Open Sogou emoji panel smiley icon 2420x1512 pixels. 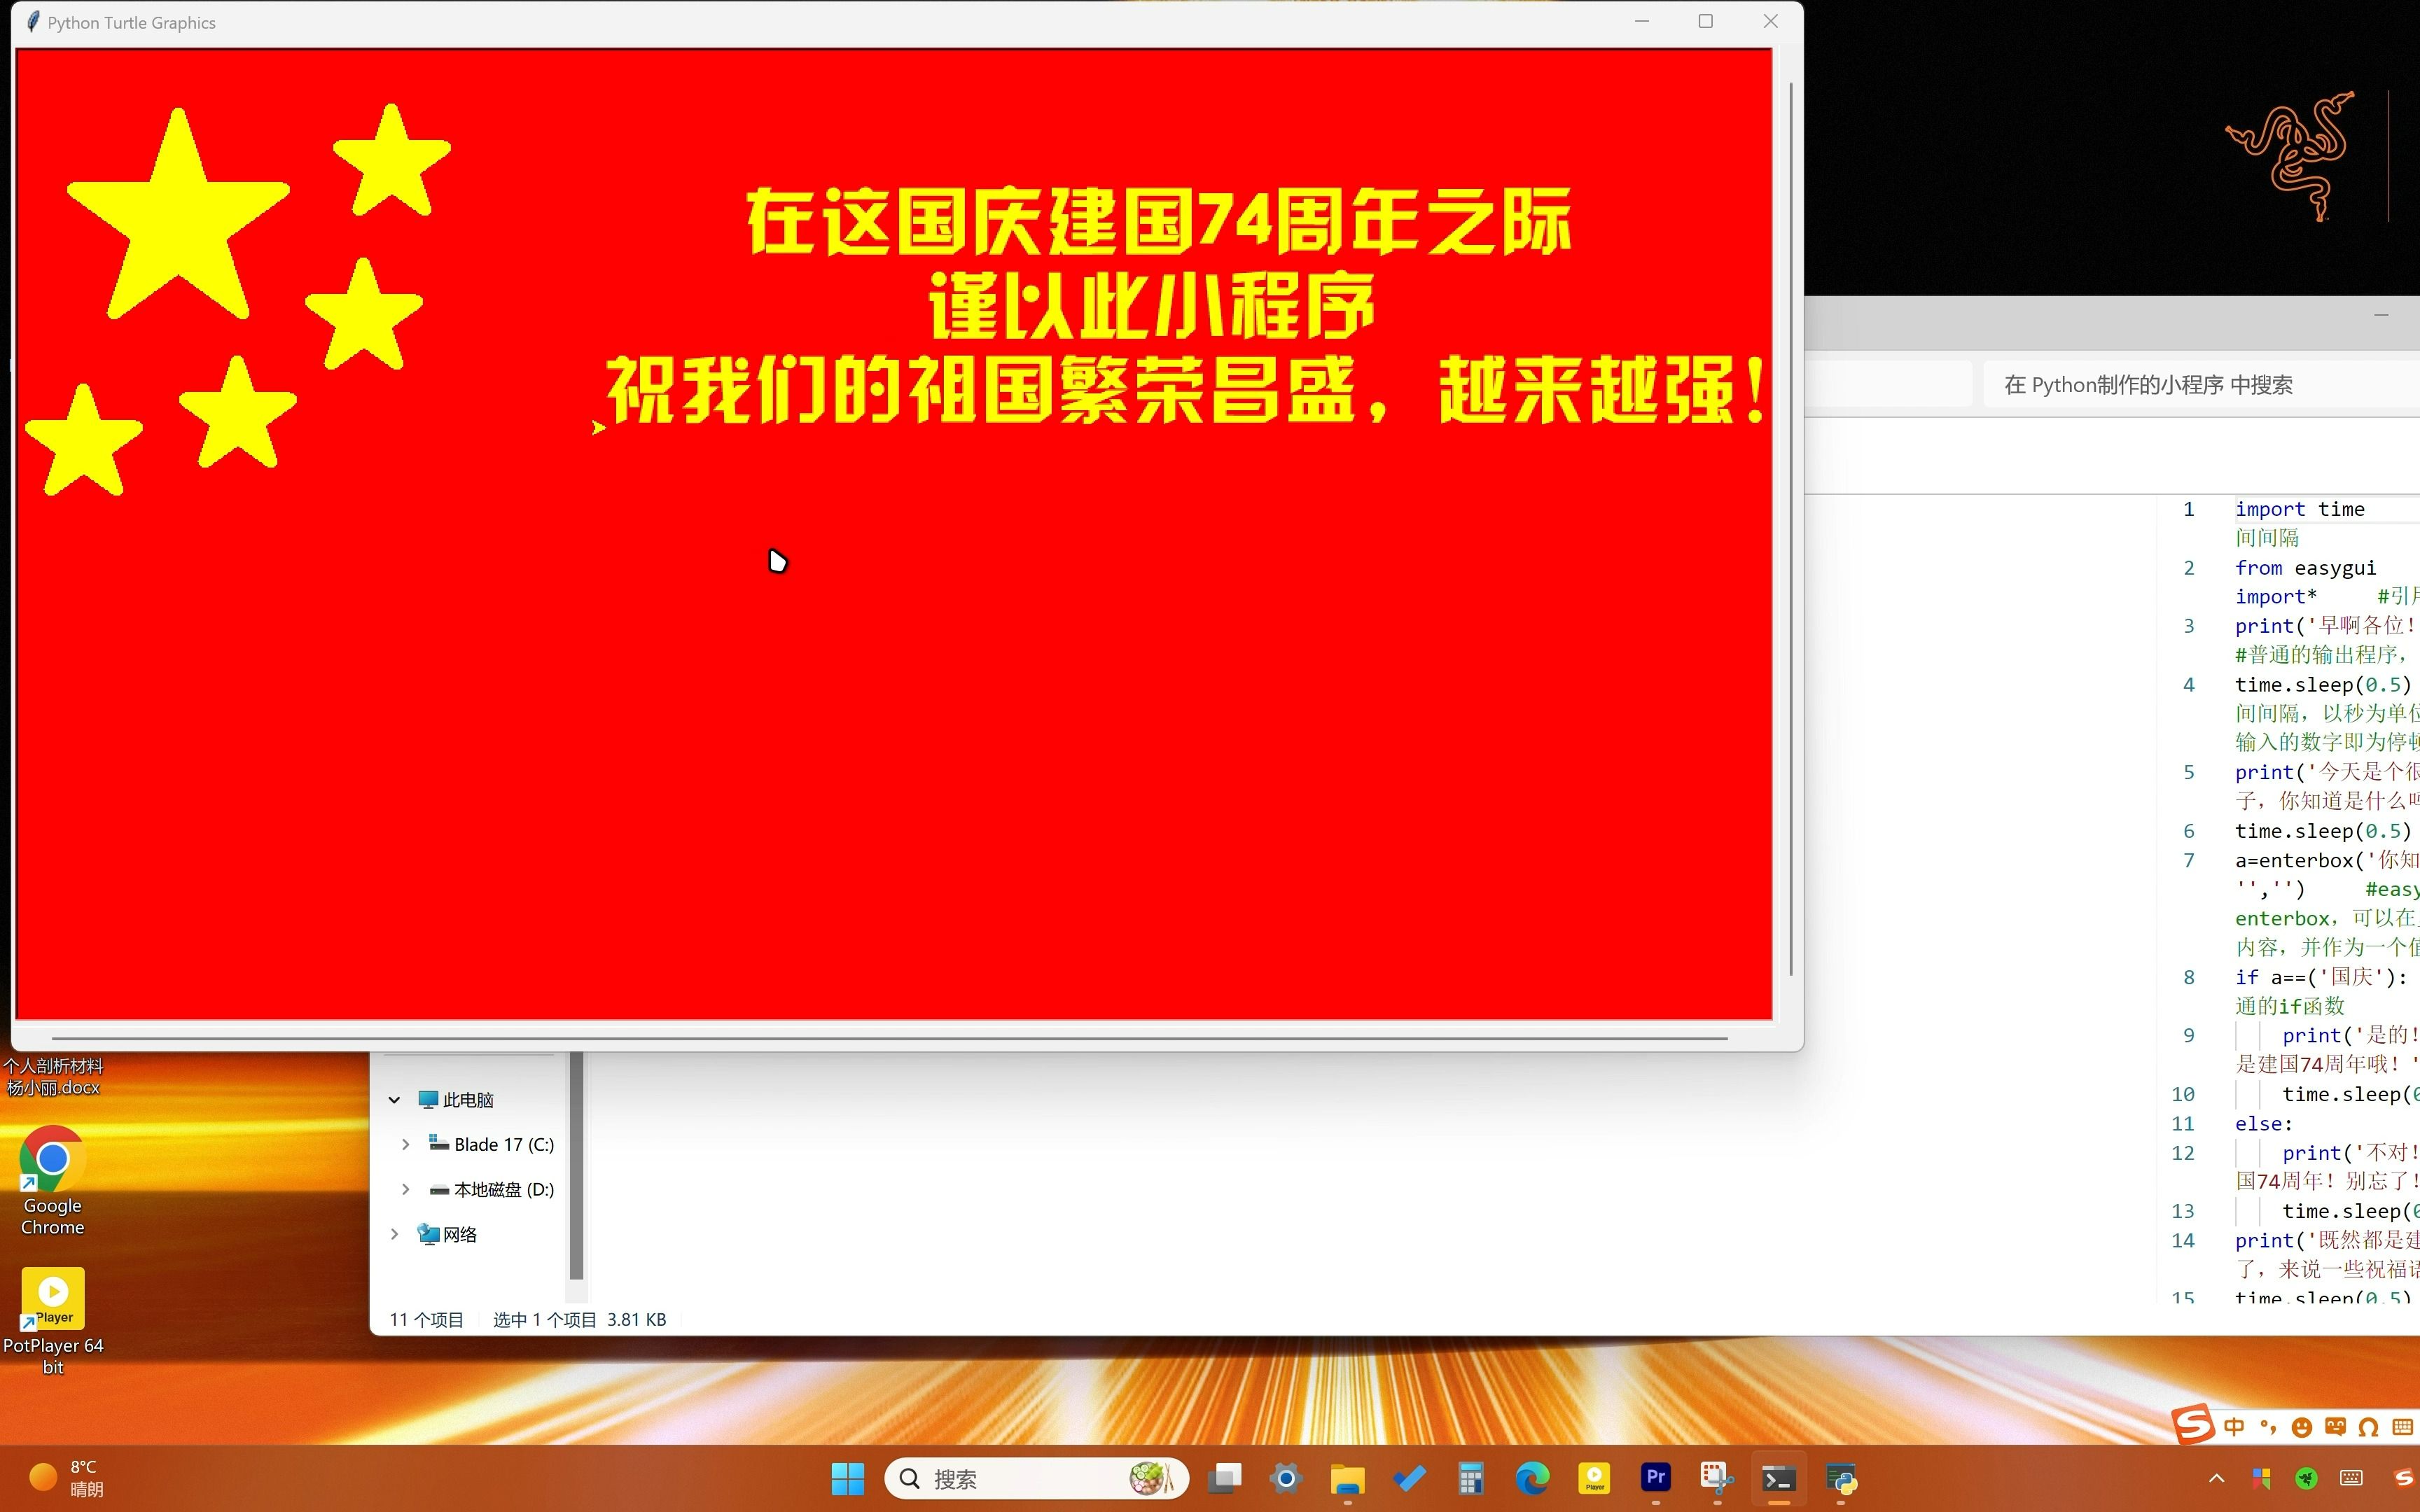coord(2301,1427)
